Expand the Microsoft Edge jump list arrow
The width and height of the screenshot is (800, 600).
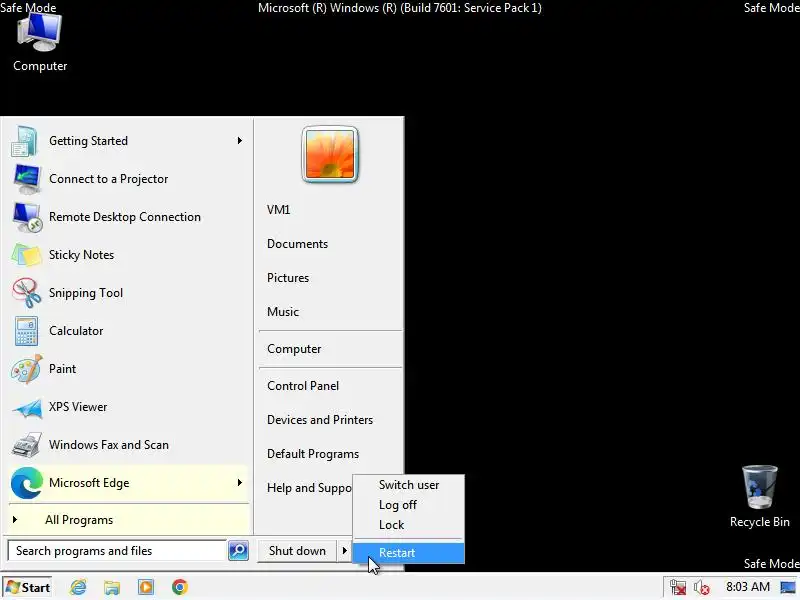pyautogui.click(x=239, y=483)
